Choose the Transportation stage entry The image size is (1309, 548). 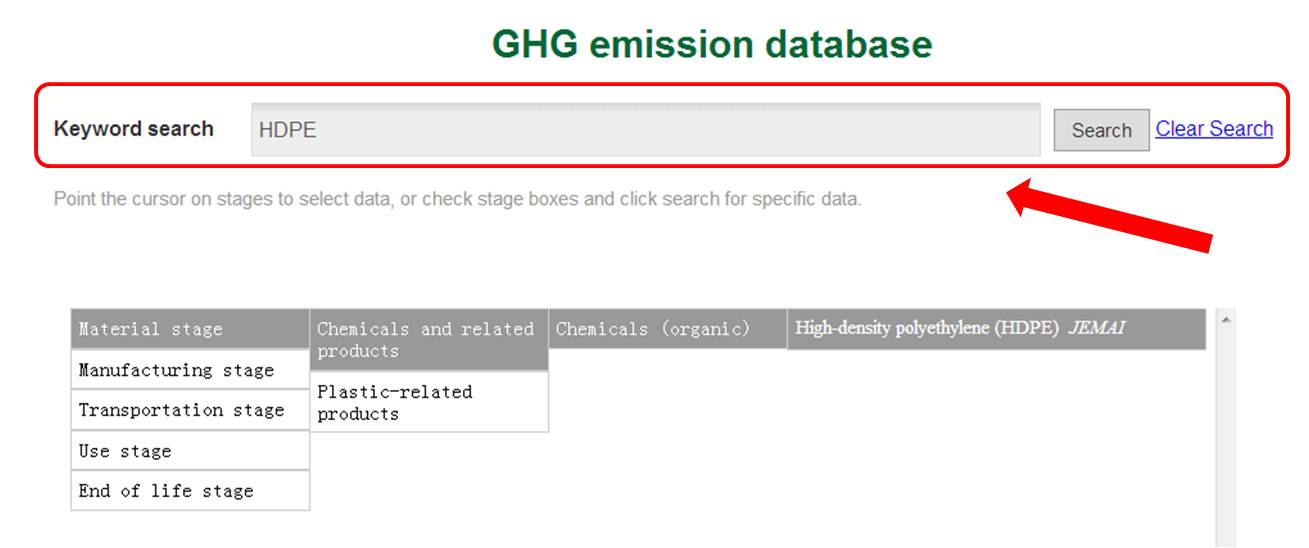pyautogui.click(x=190, y=410)
